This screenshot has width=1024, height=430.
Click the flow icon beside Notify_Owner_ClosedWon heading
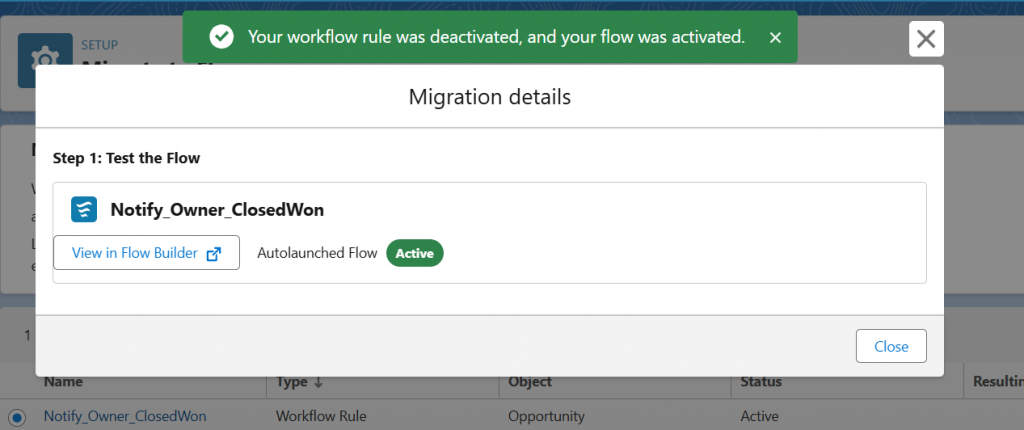pos(84,210)
